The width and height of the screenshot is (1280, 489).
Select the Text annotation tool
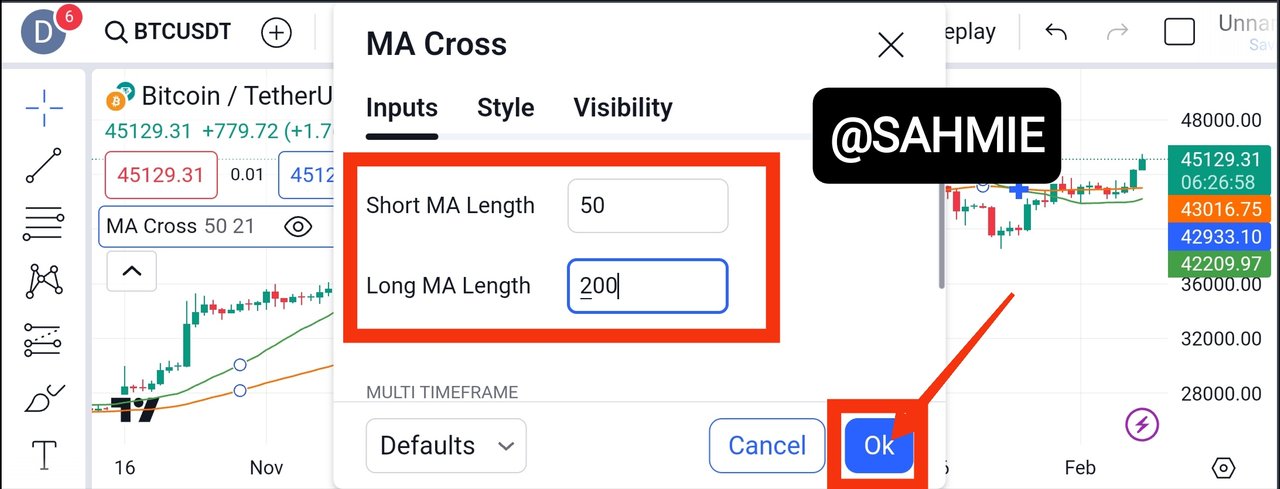pos(44,456)
